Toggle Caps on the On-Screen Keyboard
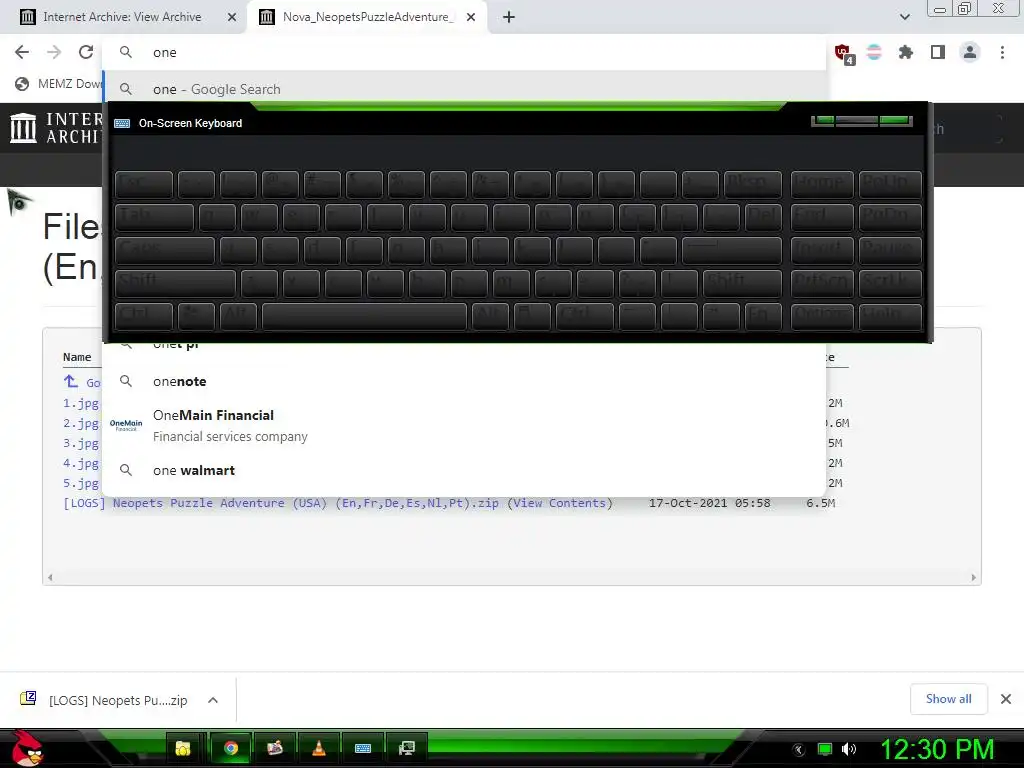Screen dimensions: 1024x768 [x=165, y=250]
